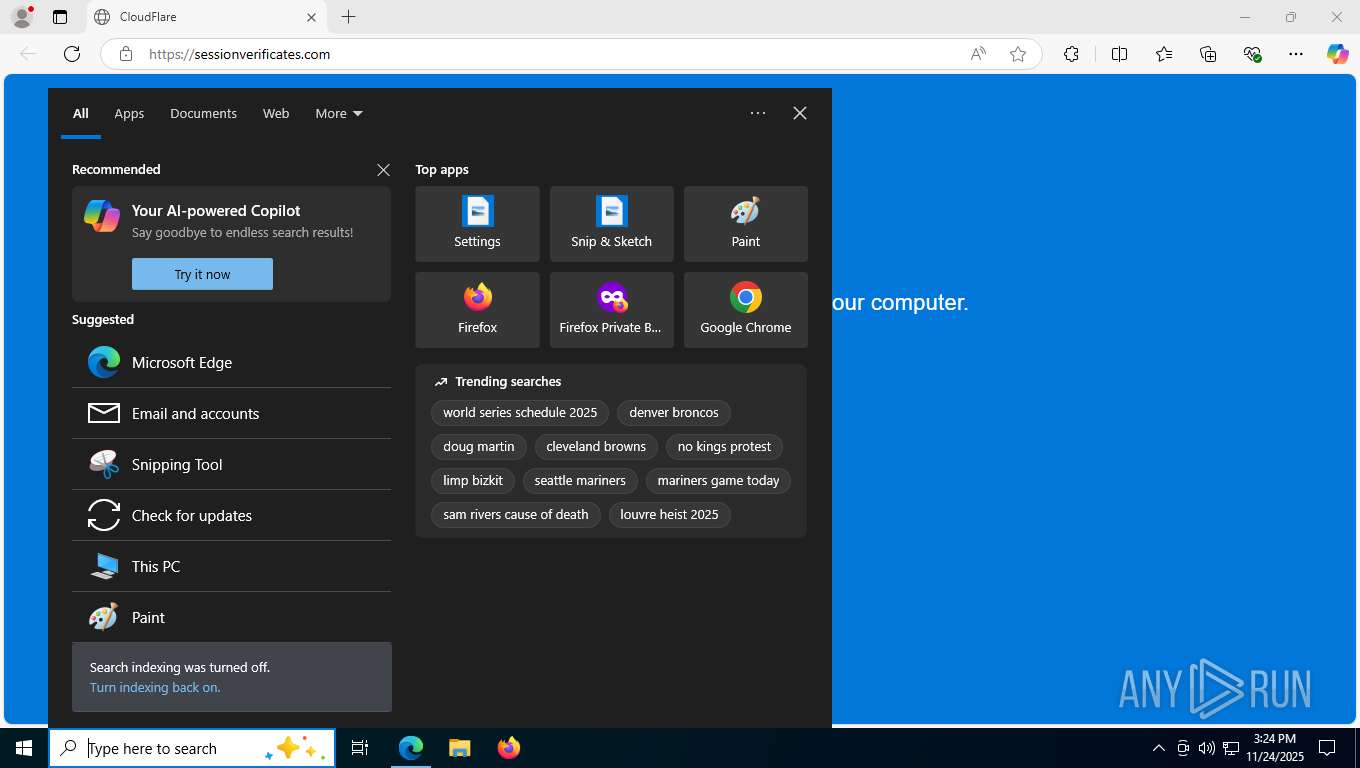1360x768 pixels.
Task: Open Microsoft Edge suggestion
Action: (231, 362)
